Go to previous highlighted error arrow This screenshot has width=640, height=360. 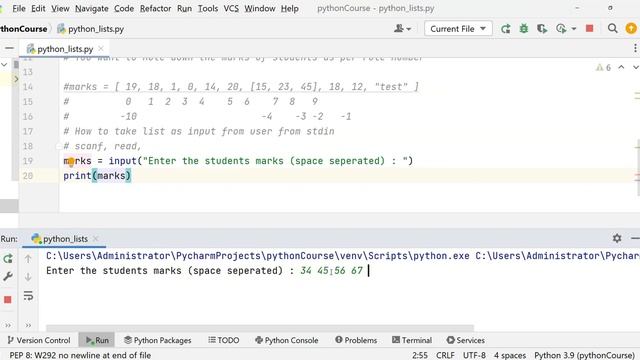point(621,67)
